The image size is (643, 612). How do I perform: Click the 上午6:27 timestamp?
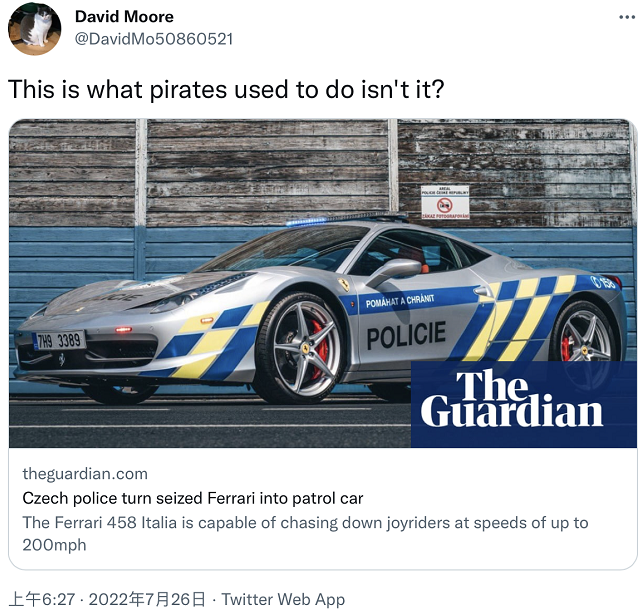(x=42, y=599)
